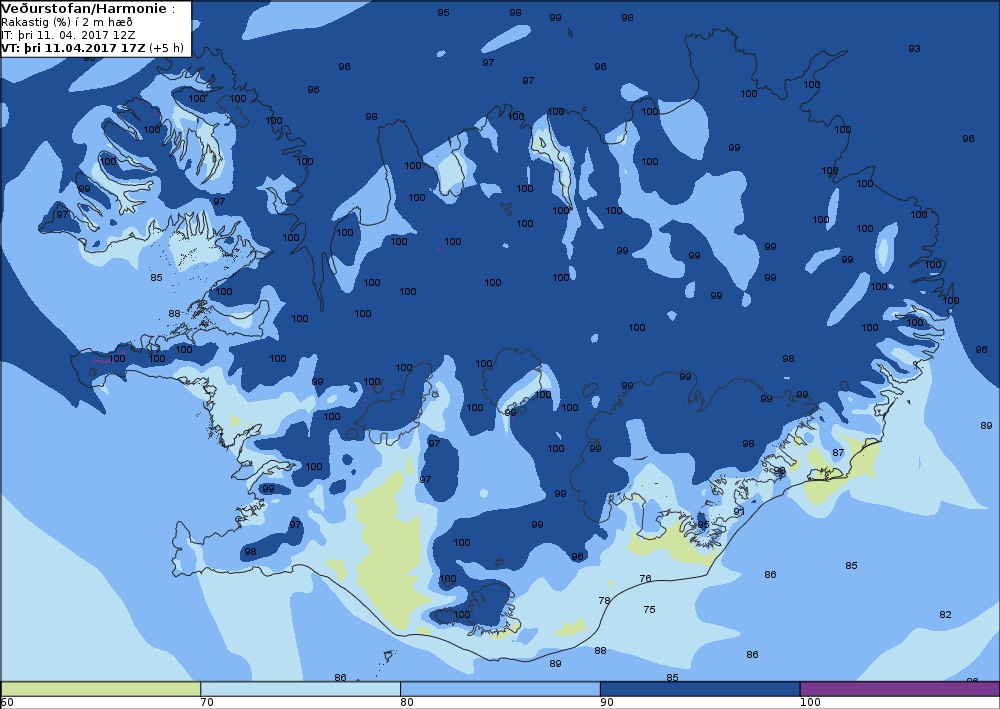Click the yellow-green 60–70 legend swatch
The image size is (1000, 709).
(100, 689)
